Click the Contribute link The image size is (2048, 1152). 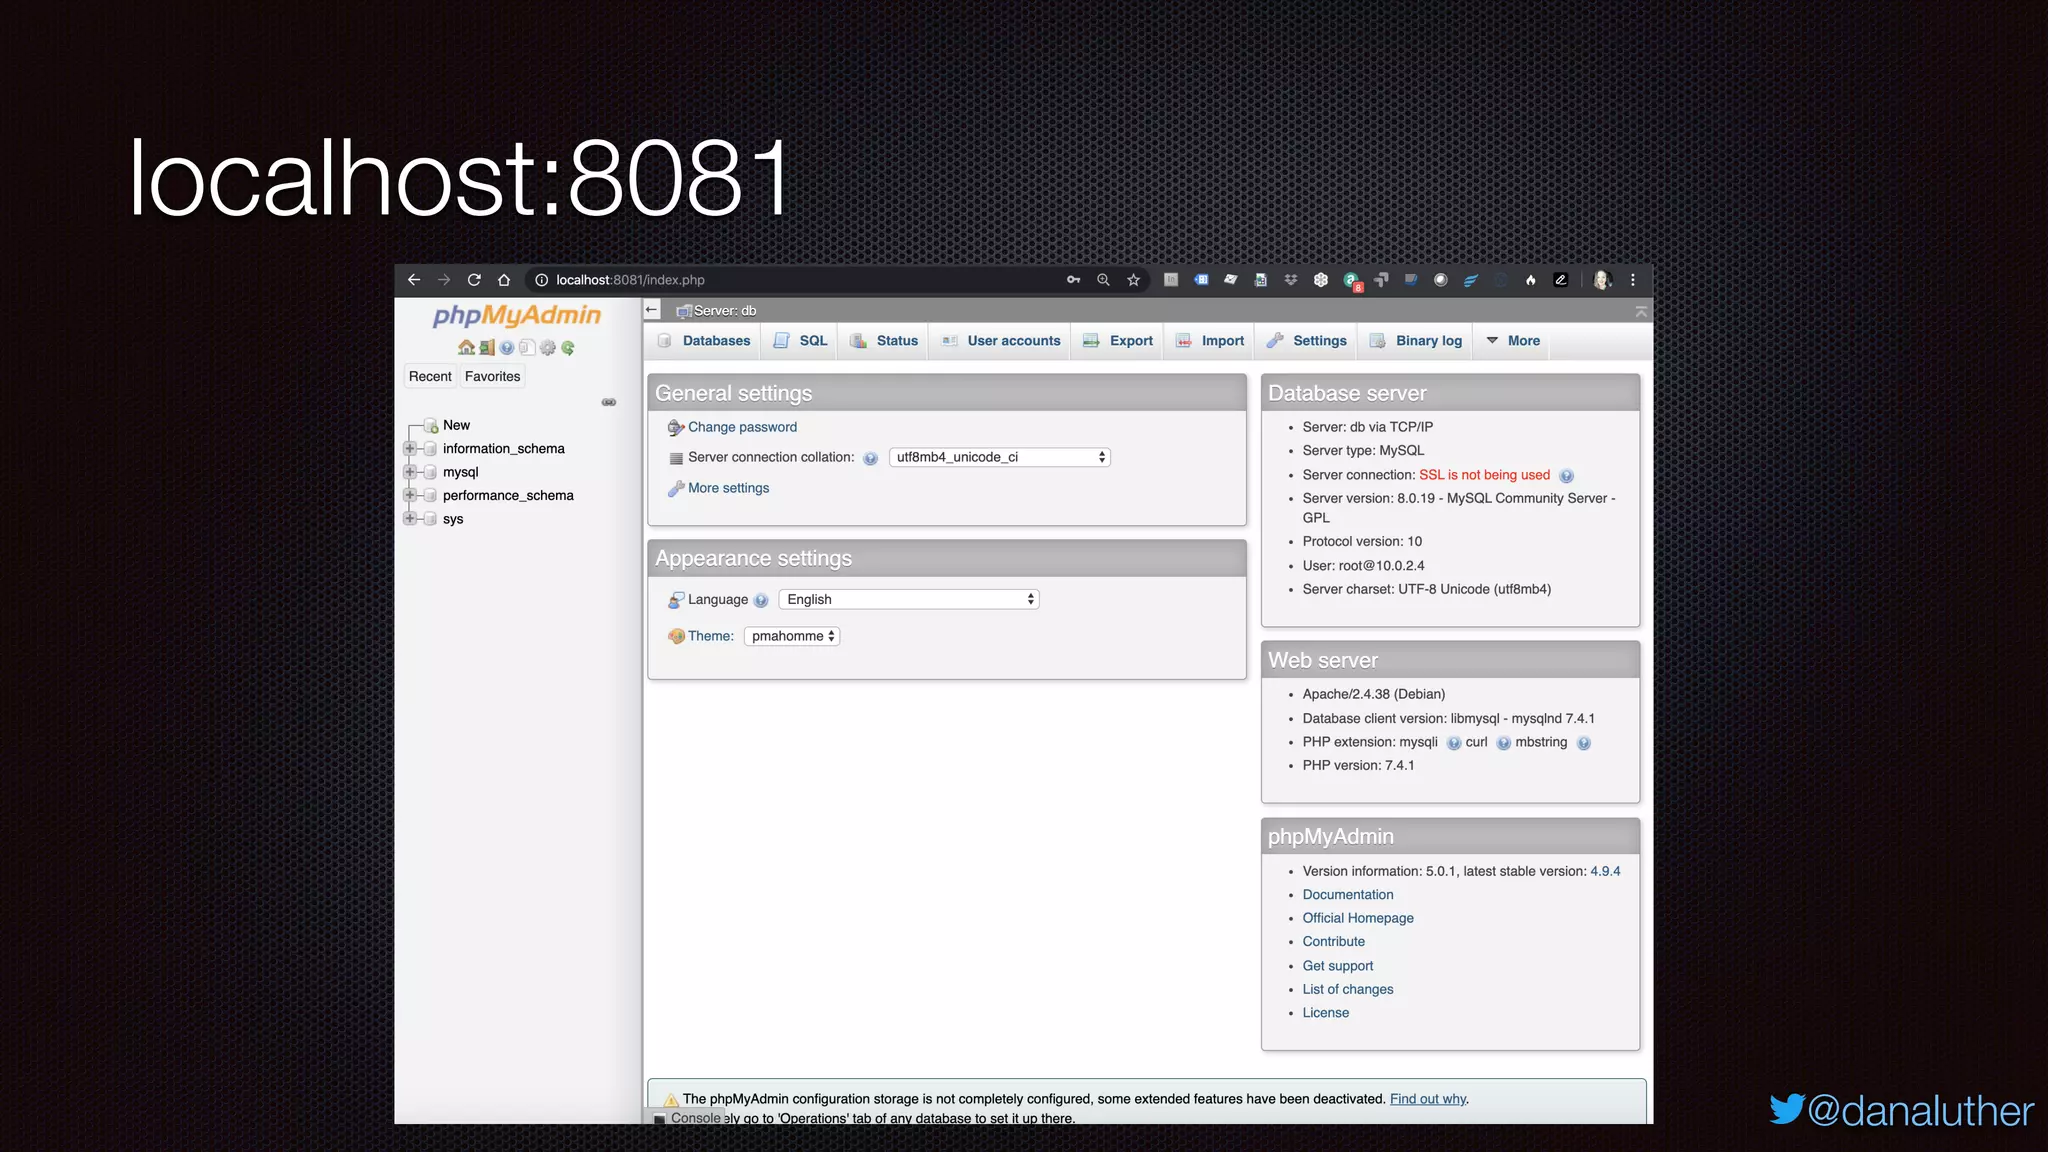click(x=1333, y=942)
